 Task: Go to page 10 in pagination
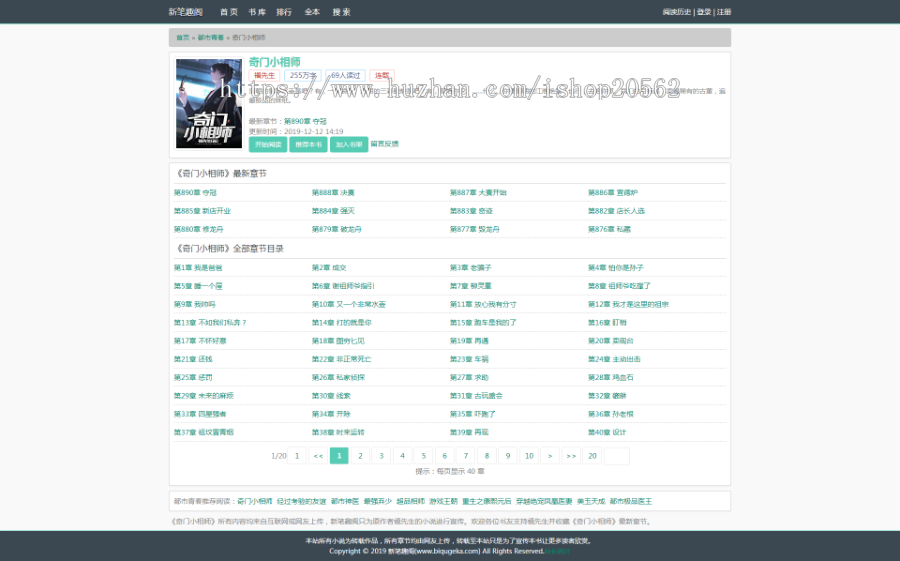529,456
